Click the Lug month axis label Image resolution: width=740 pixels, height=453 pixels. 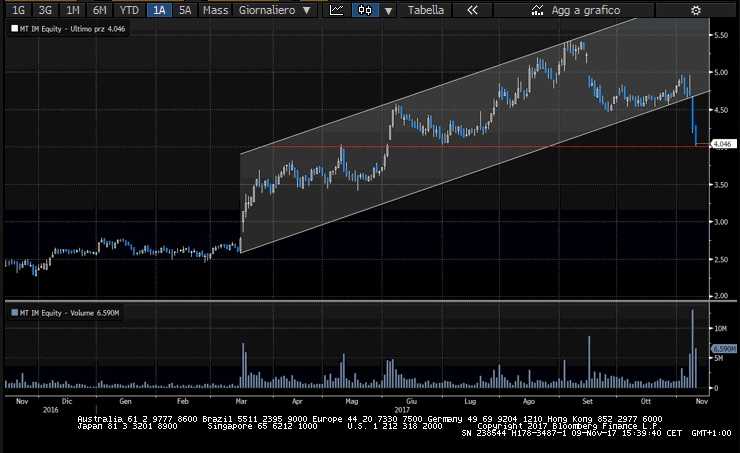[470, 401]
